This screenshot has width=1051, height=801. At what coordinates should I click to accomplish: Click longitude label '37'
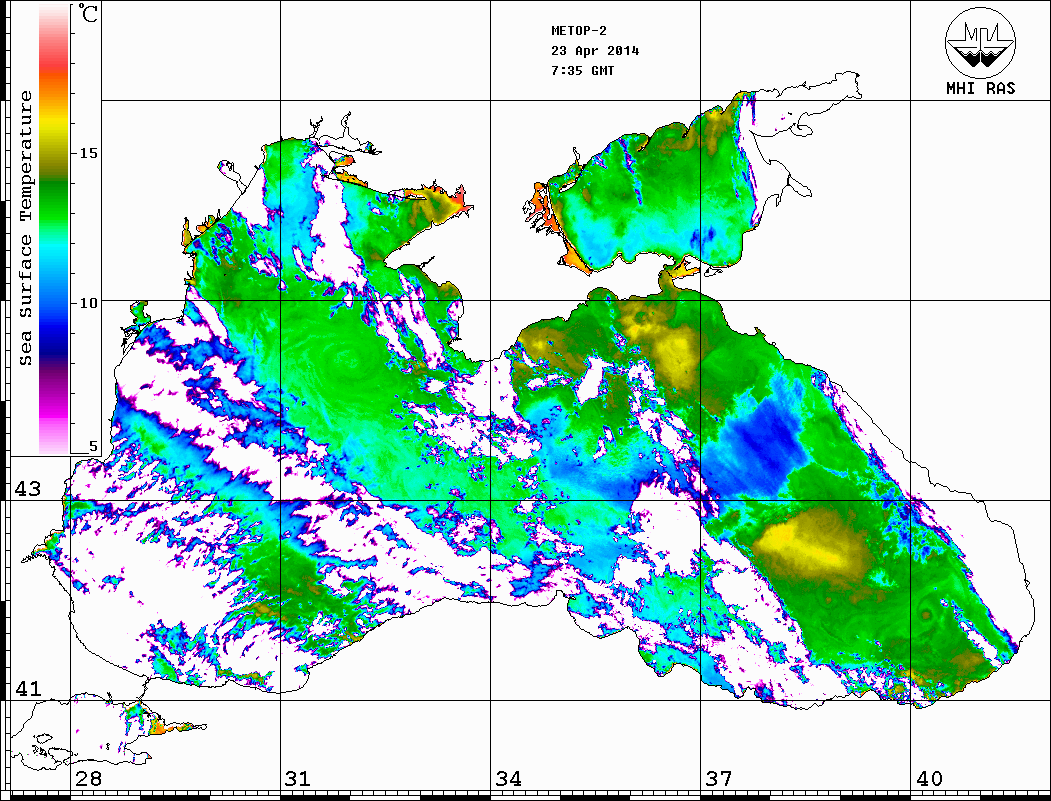point(719,779)
